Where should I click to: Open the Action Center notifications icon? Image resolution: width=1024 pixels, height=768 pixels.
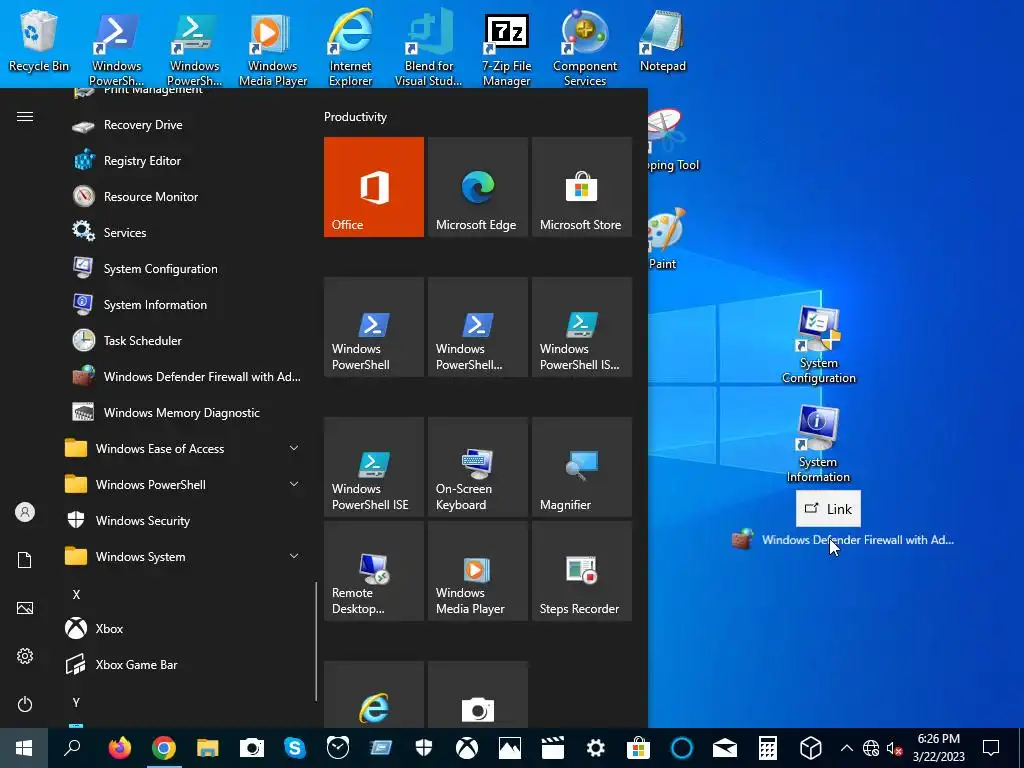[x=991, y=748]
